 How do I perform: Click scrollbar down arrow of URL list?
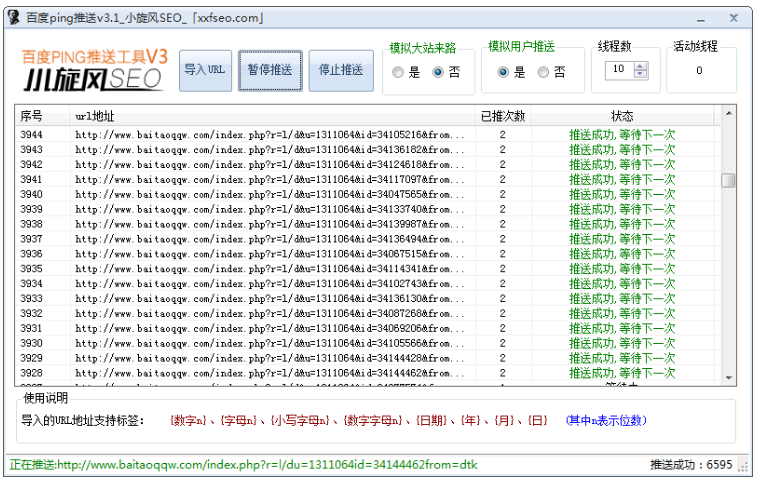(729, 378)
